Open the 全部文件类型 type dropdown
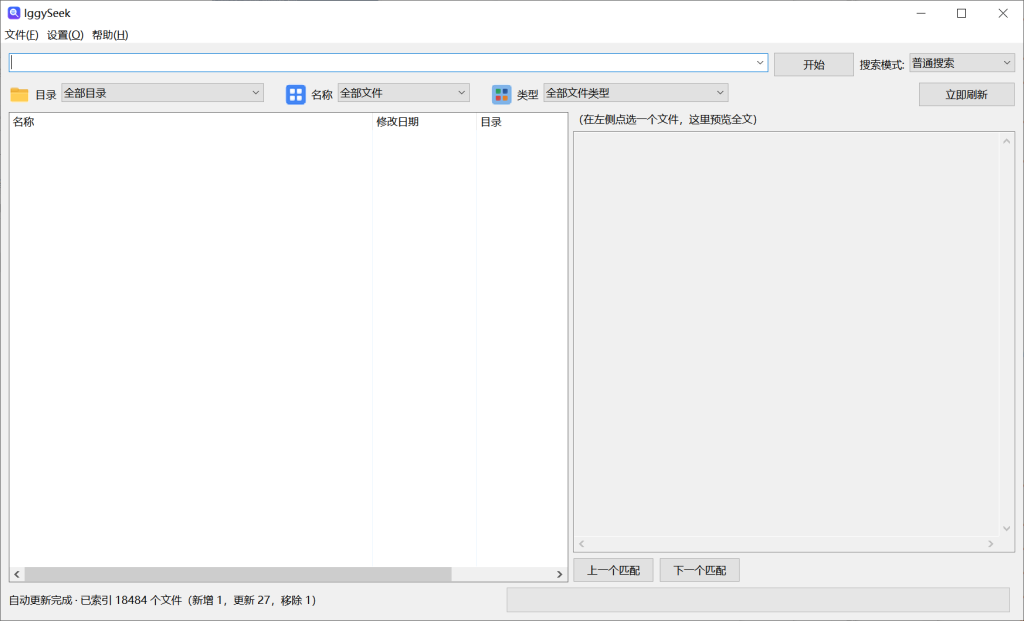The image size is (1024, 621). pyautogui.click(x=635, y=93)
